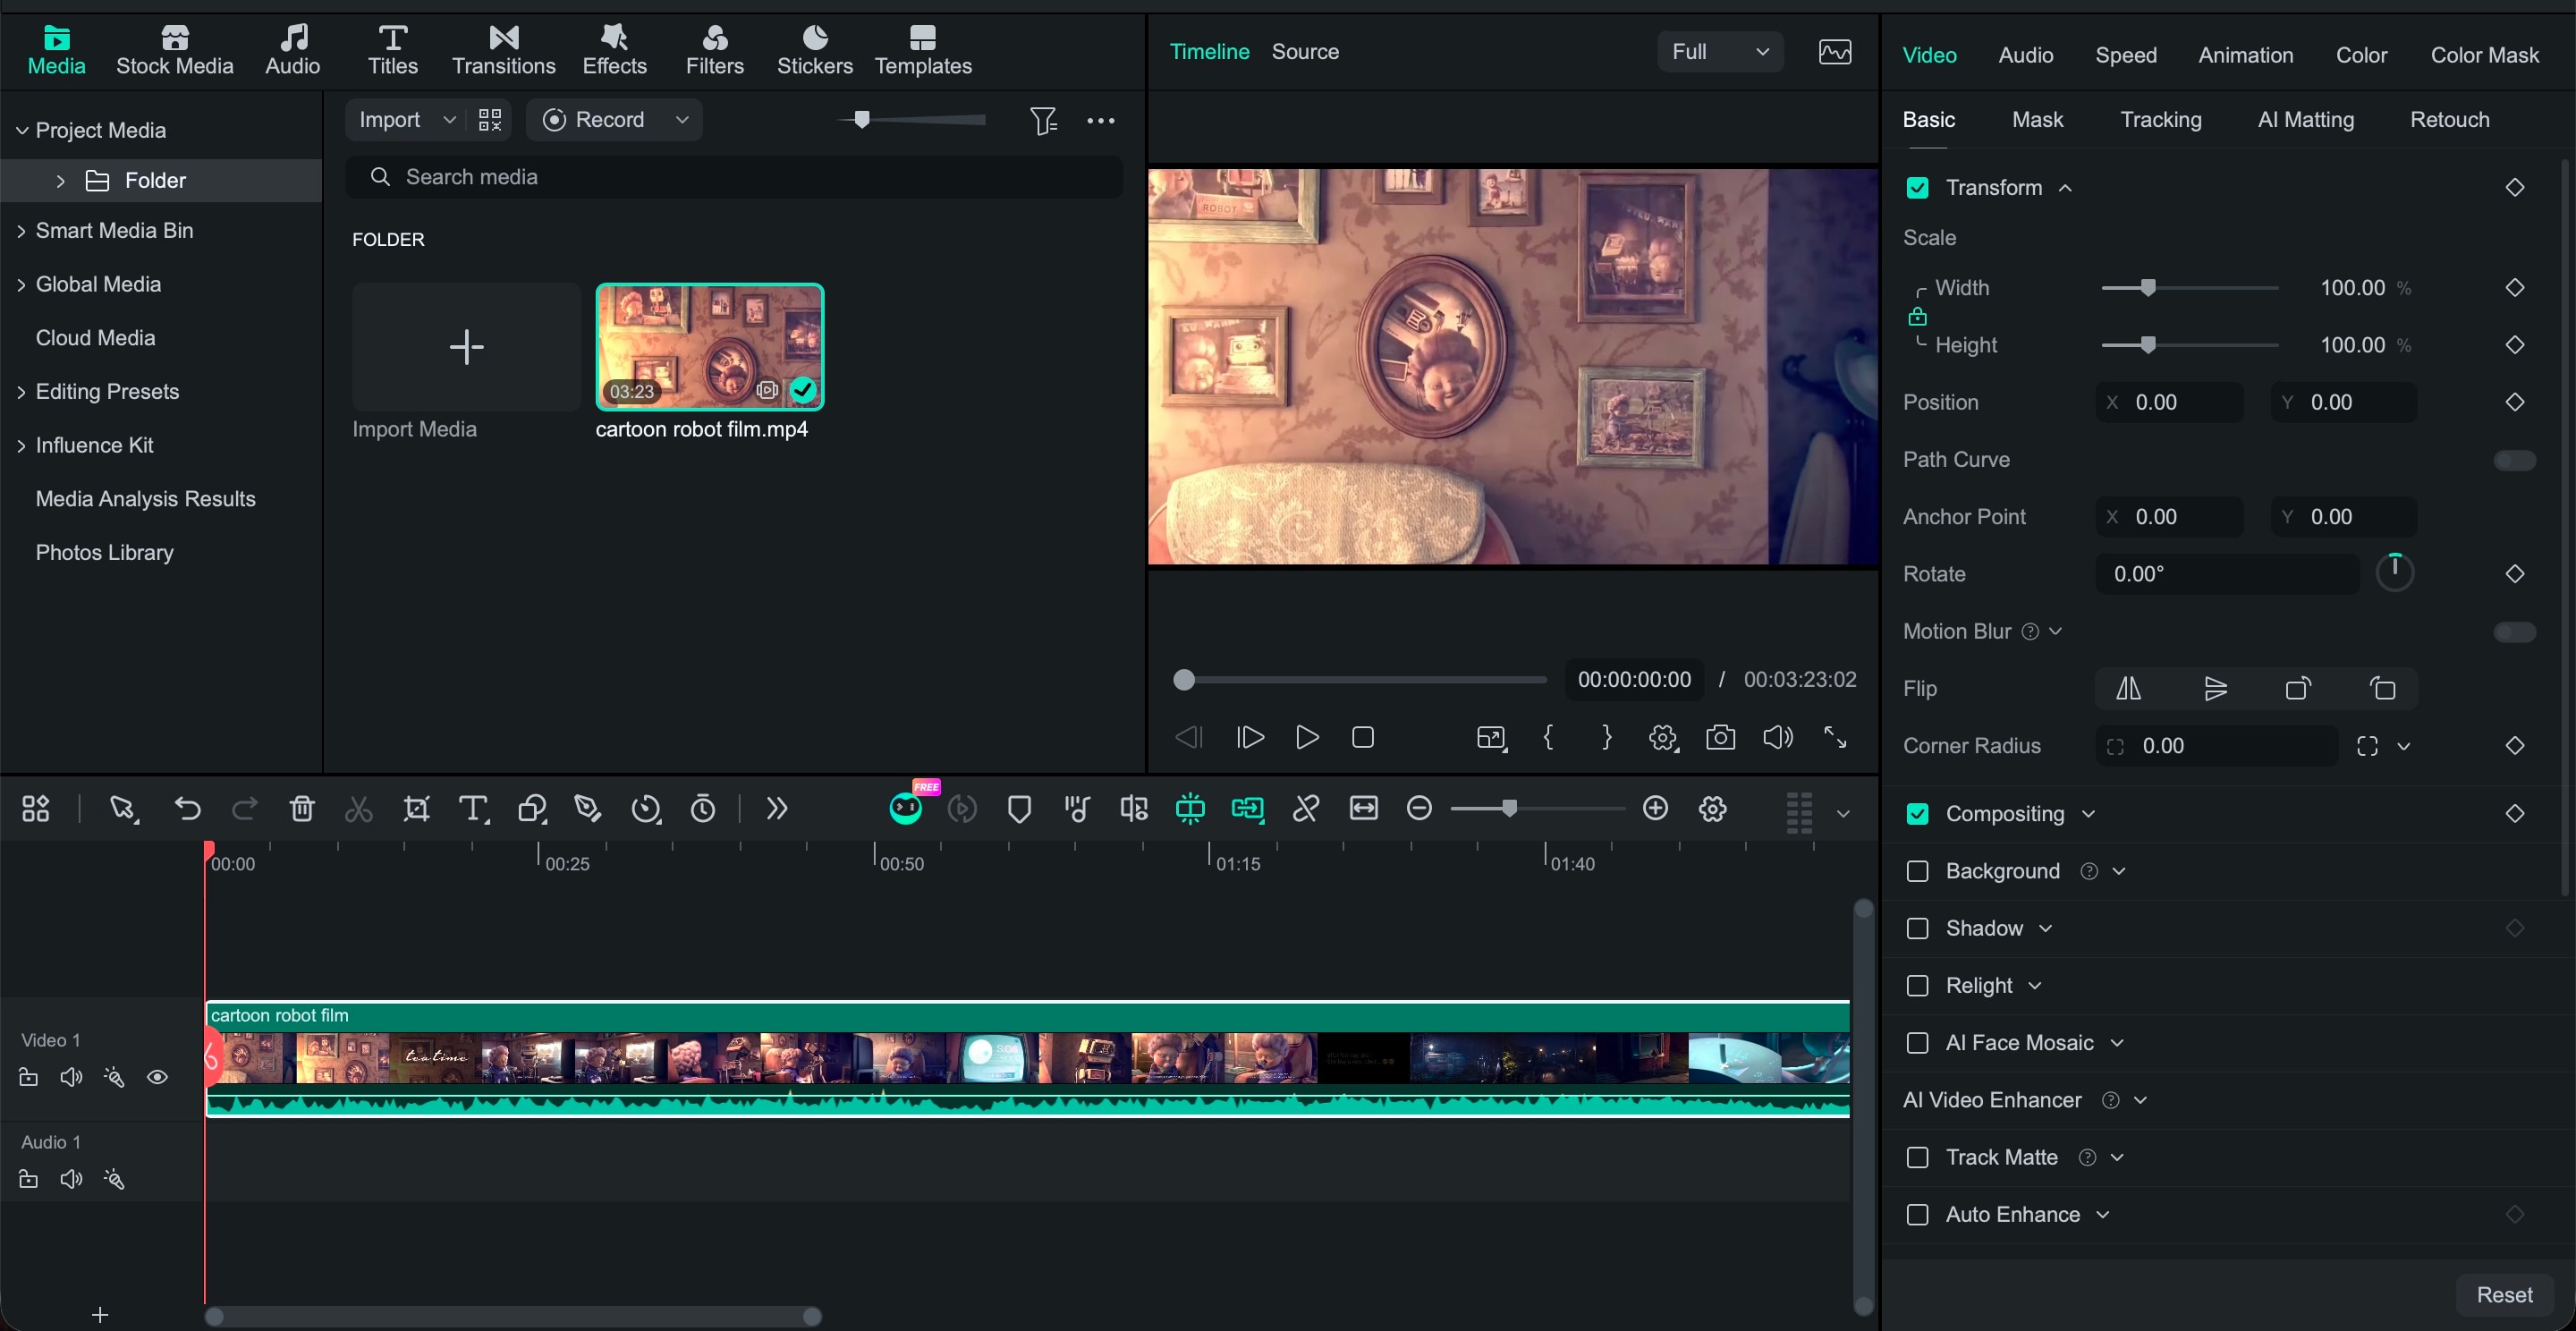
Task: Open the Color tab in the properties panel
Action: tap(2361, 55)
